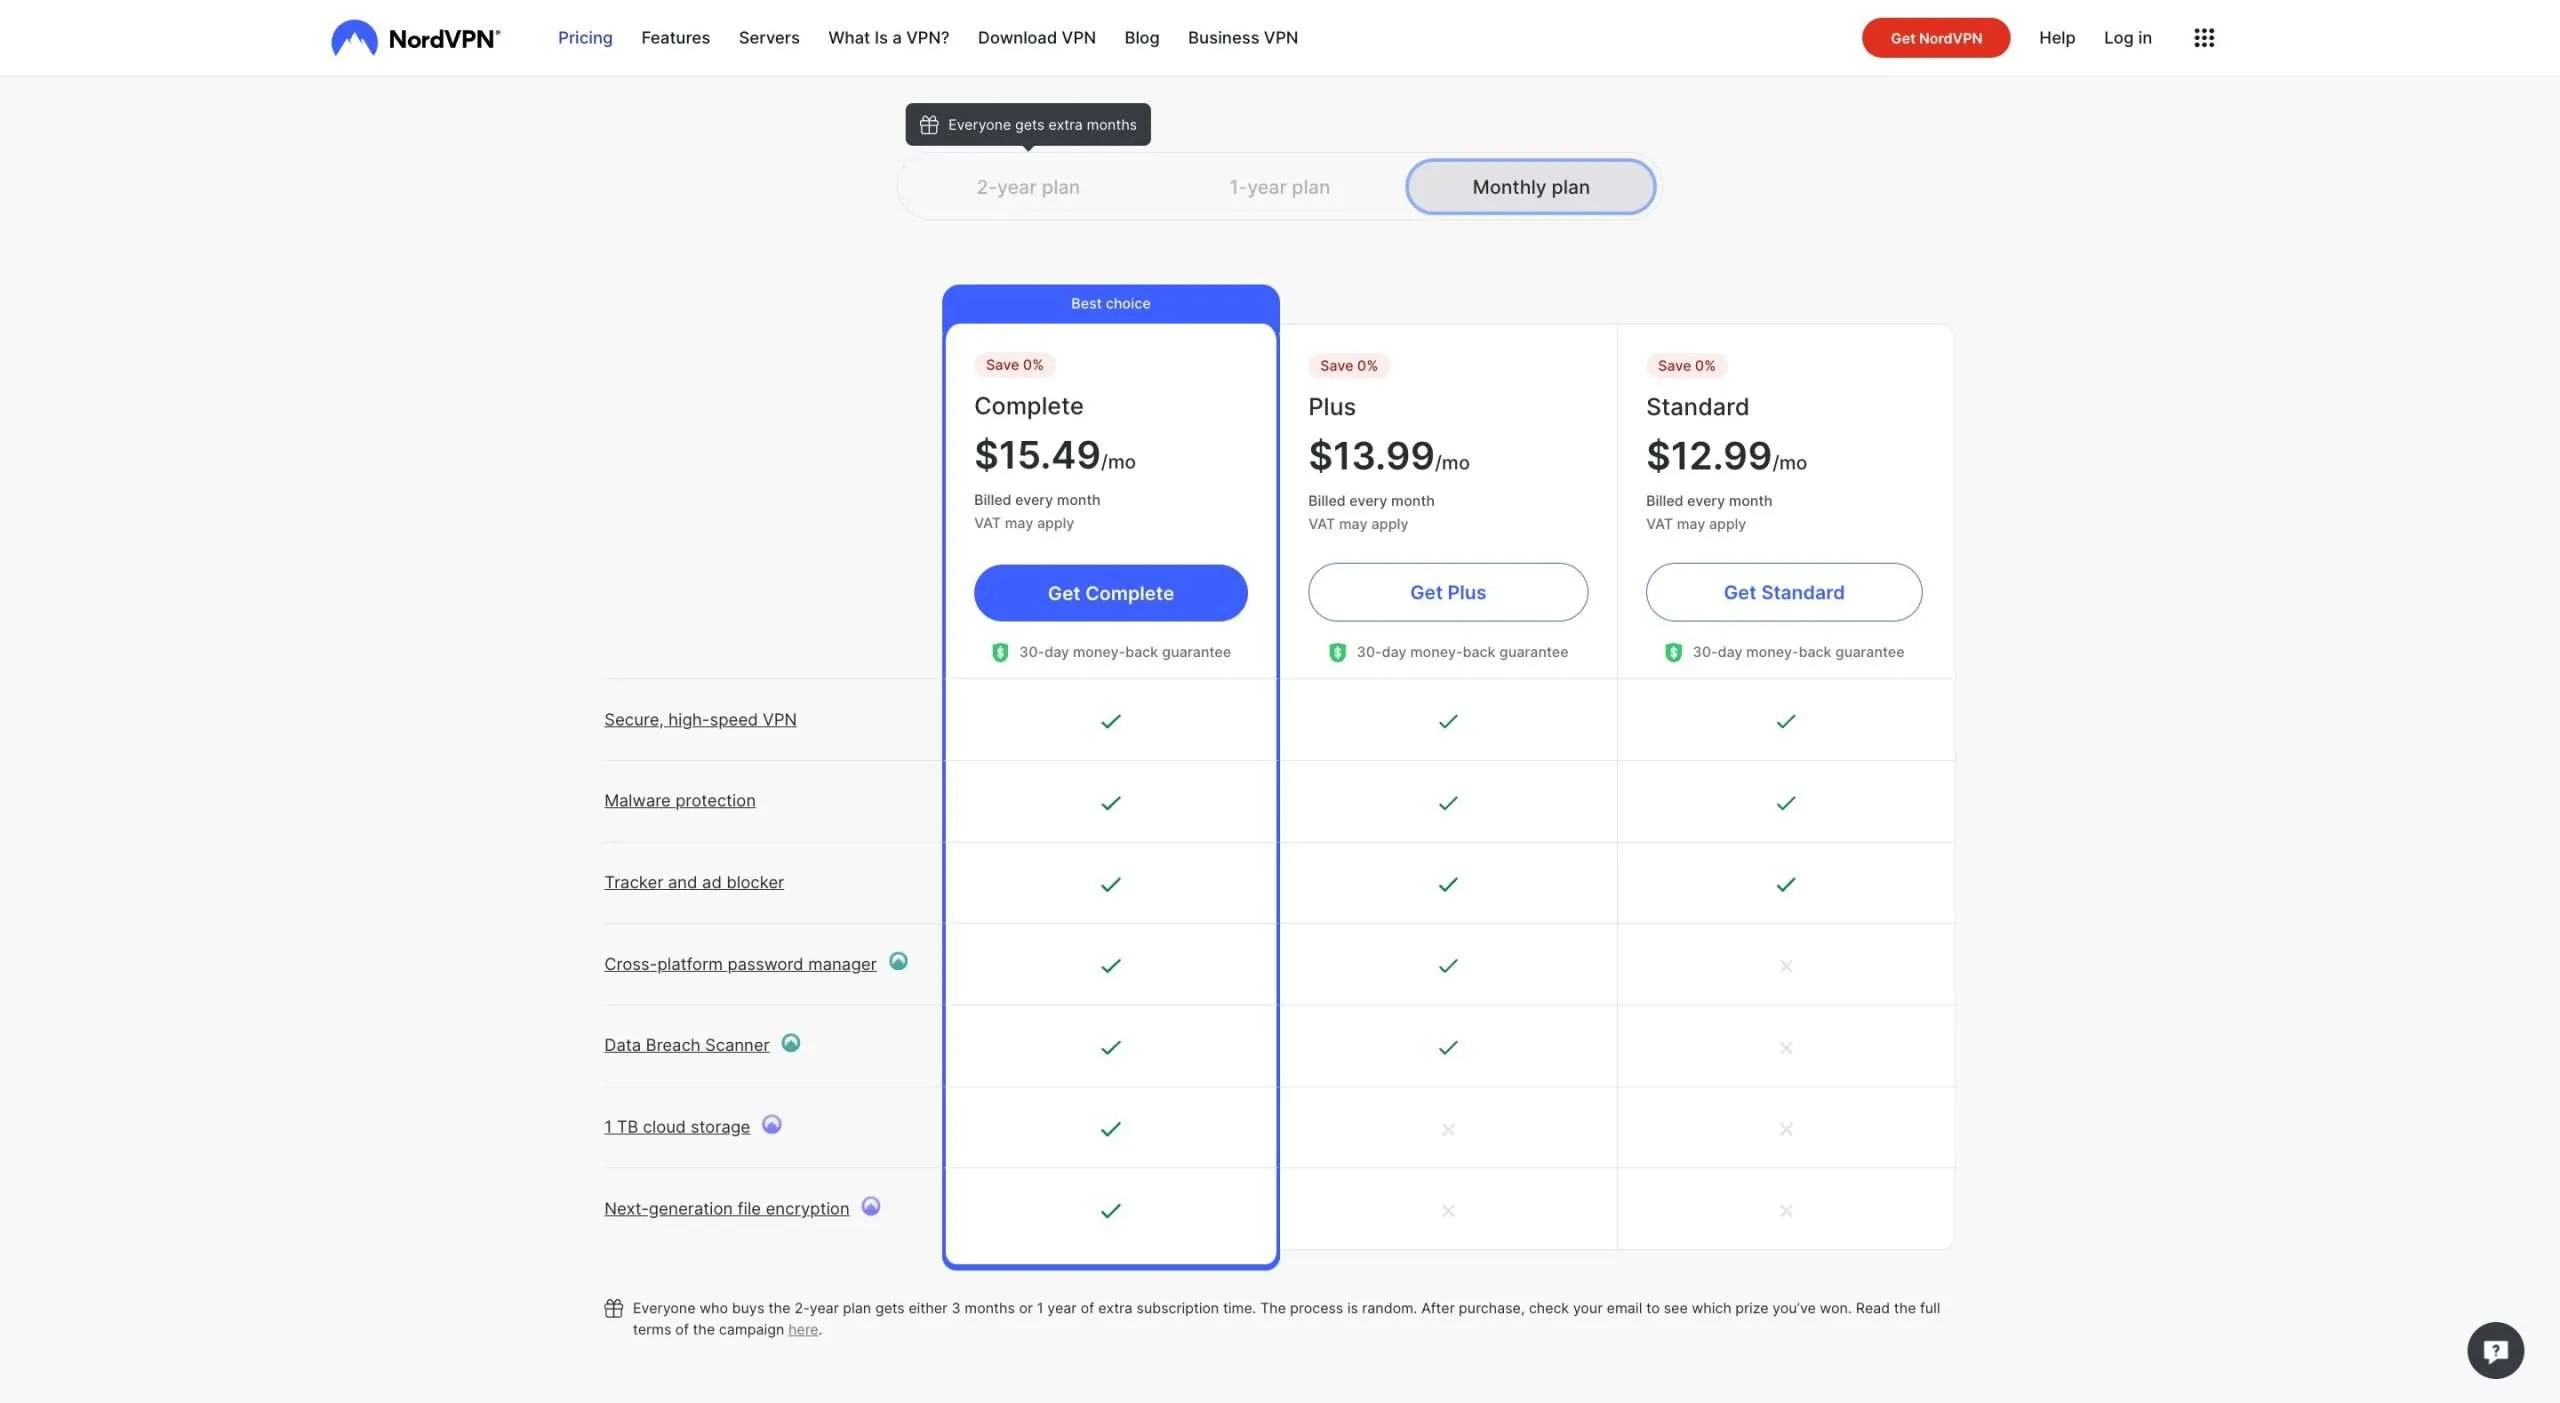Open the Blog link
This screenshot has width=2560, height=1403.
pos(1141,38)
